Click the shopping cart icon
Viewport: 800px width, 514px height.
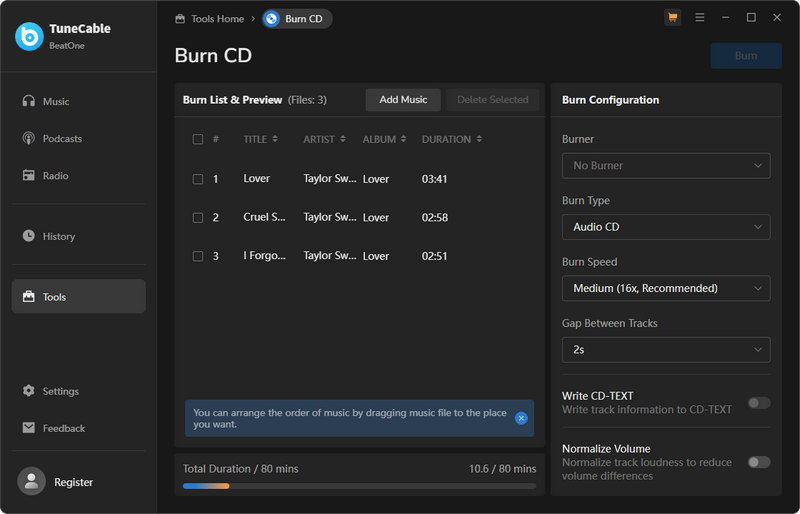click(672, 18)
